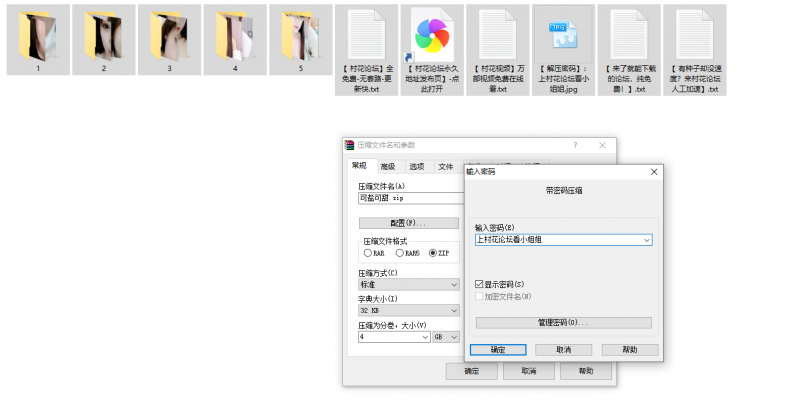Select the RAR format radio button
Screen dimensions: 800x414
point(367,253)
